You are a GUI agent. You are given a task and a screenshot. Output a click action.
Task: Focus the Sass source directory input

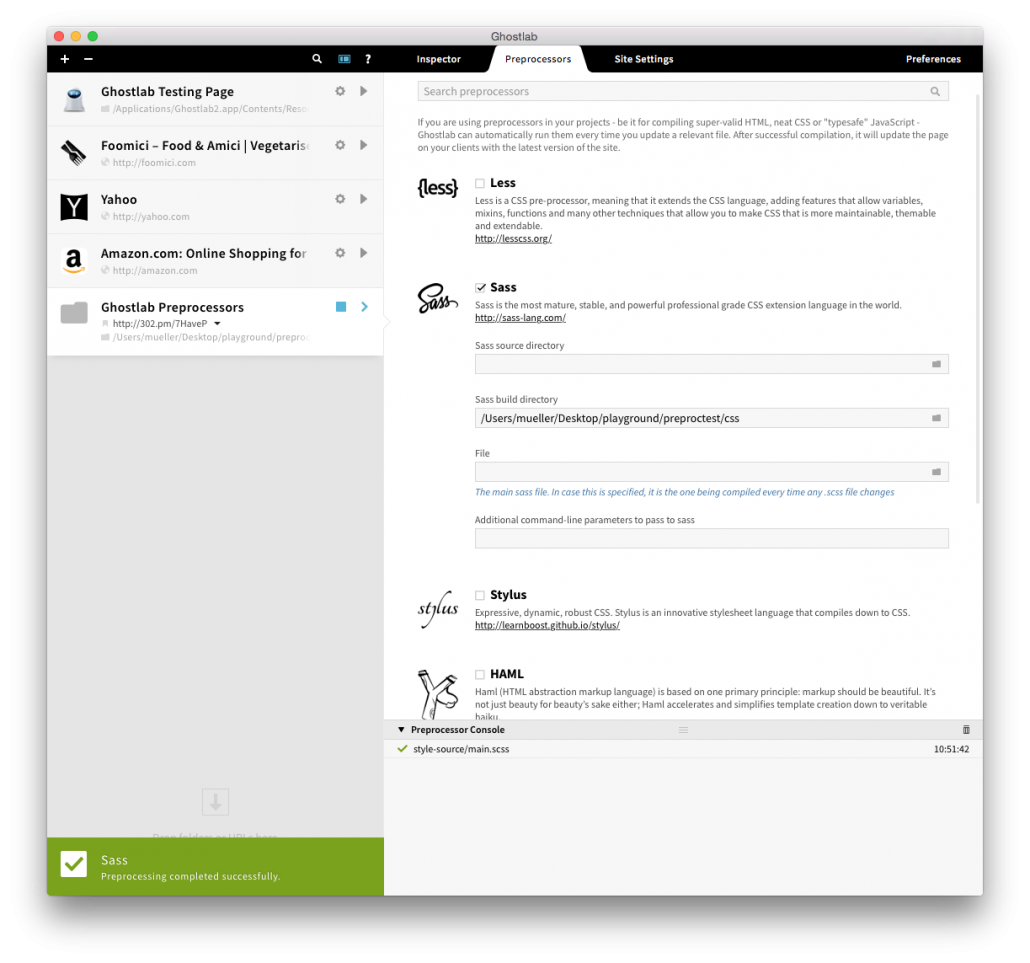tap(711, 364)
